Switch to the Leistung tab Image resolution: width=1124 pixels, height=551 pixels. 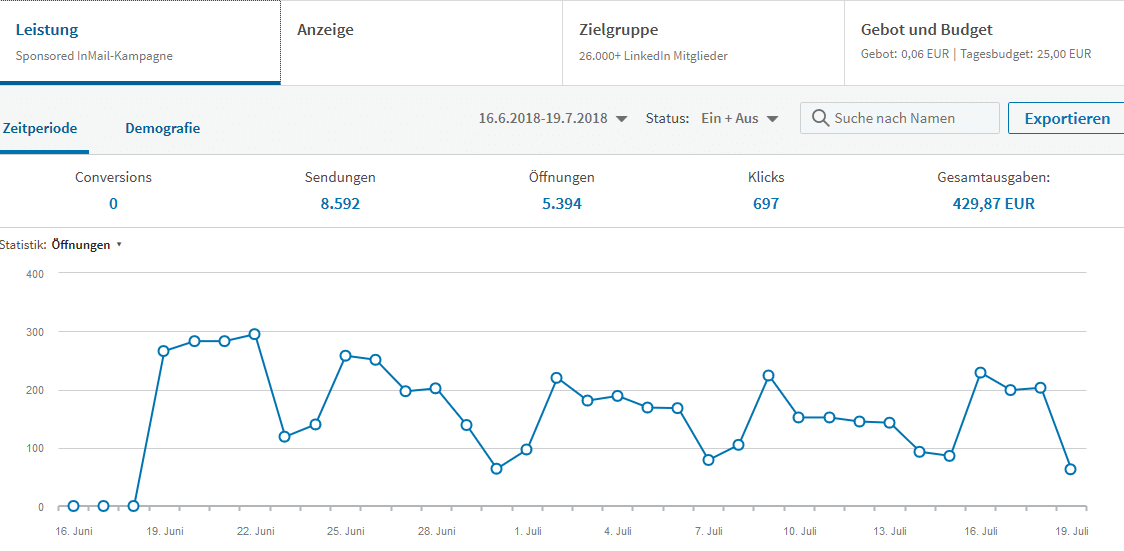click(x=140, y=42)
